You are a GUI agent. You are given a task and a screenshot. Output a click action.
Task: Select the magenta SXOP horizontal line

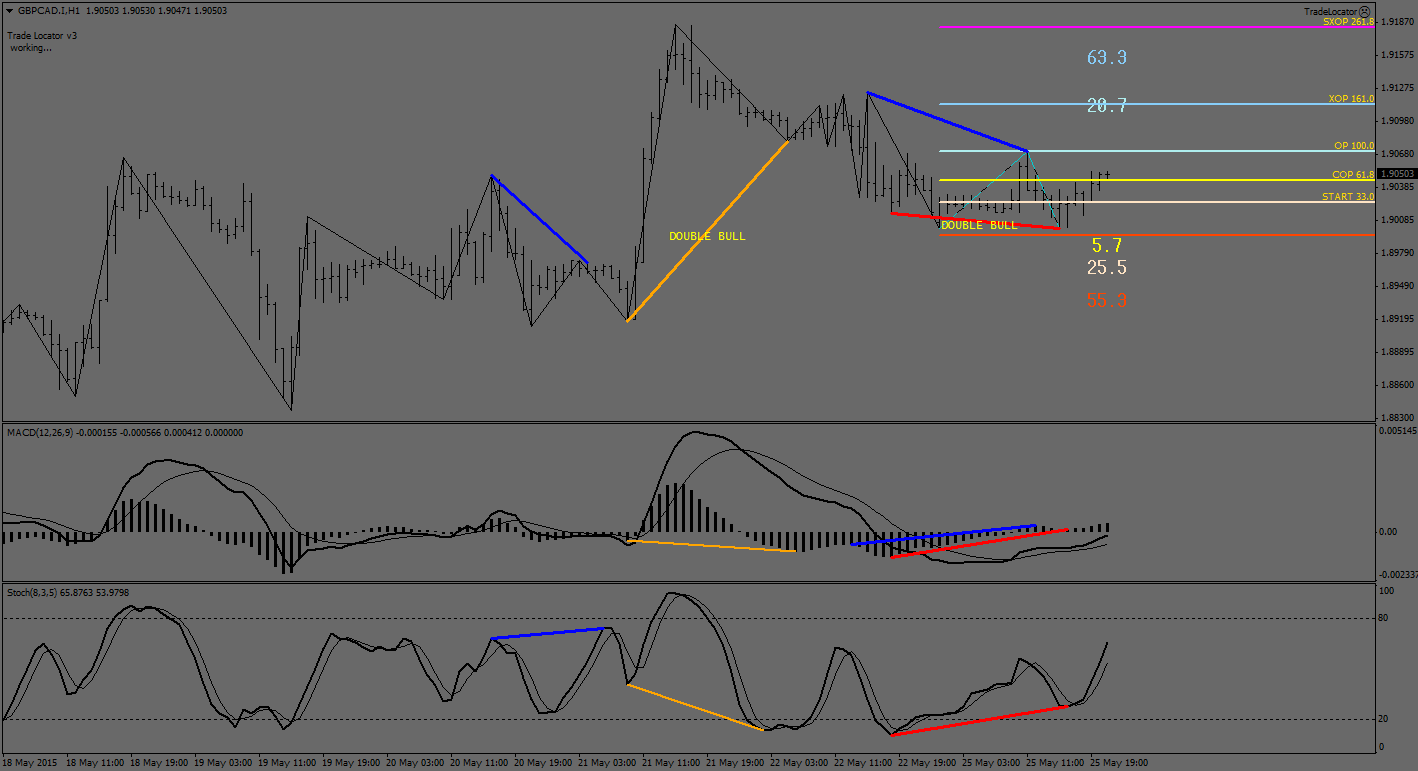tap(1100, 27)
